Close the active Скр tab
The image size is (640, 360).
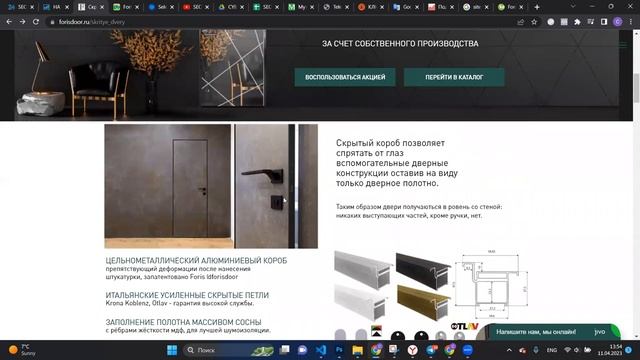102,7
